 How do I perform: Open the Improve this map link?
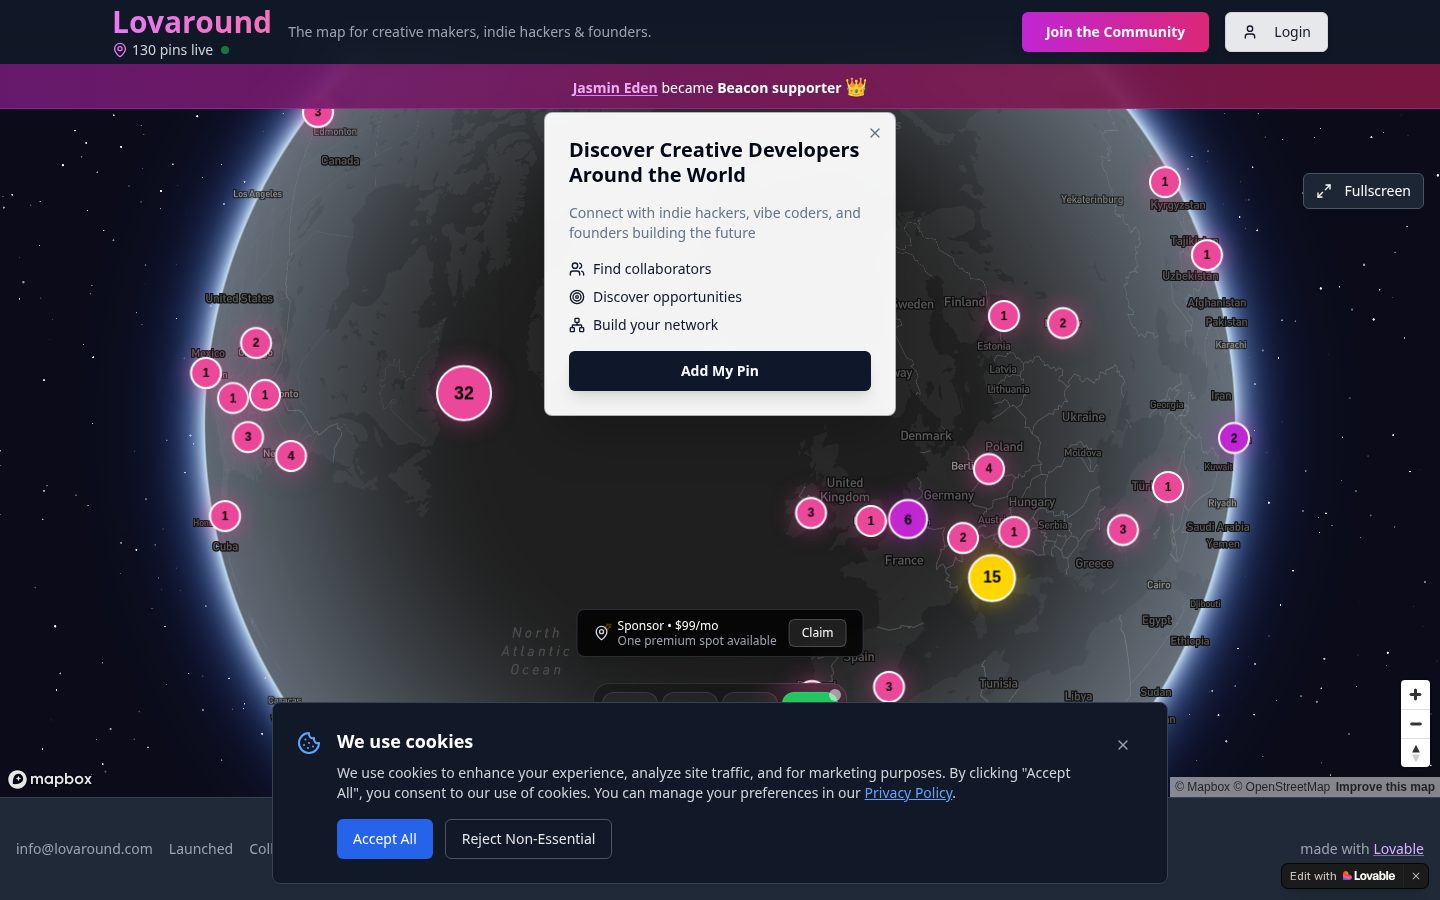[x=1385, y=787]
